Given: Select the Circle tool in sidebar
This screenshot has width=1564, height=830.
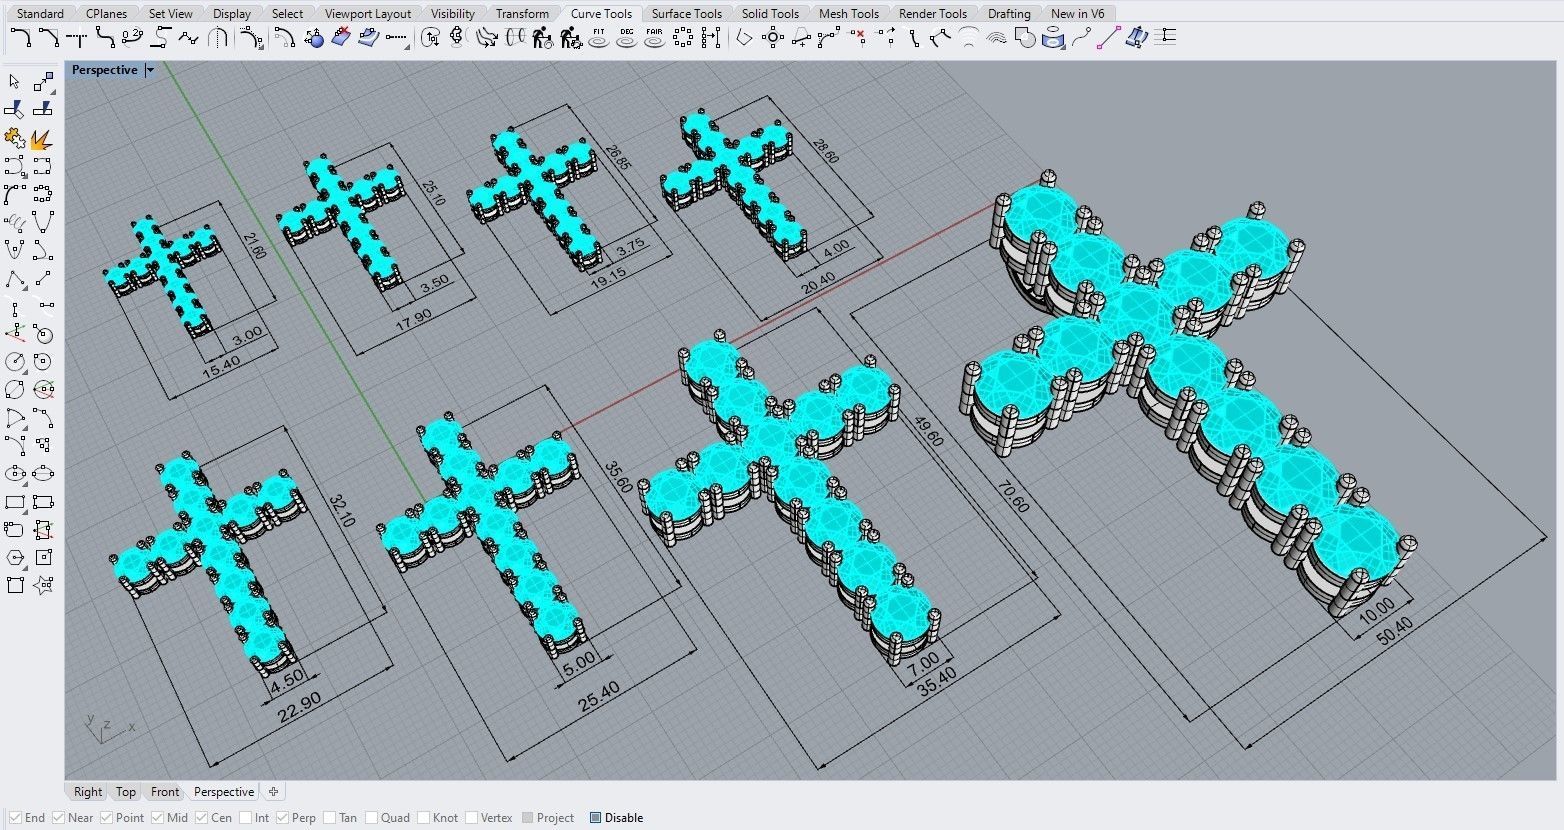Looking at the screenshot, I should pos(15,361).
